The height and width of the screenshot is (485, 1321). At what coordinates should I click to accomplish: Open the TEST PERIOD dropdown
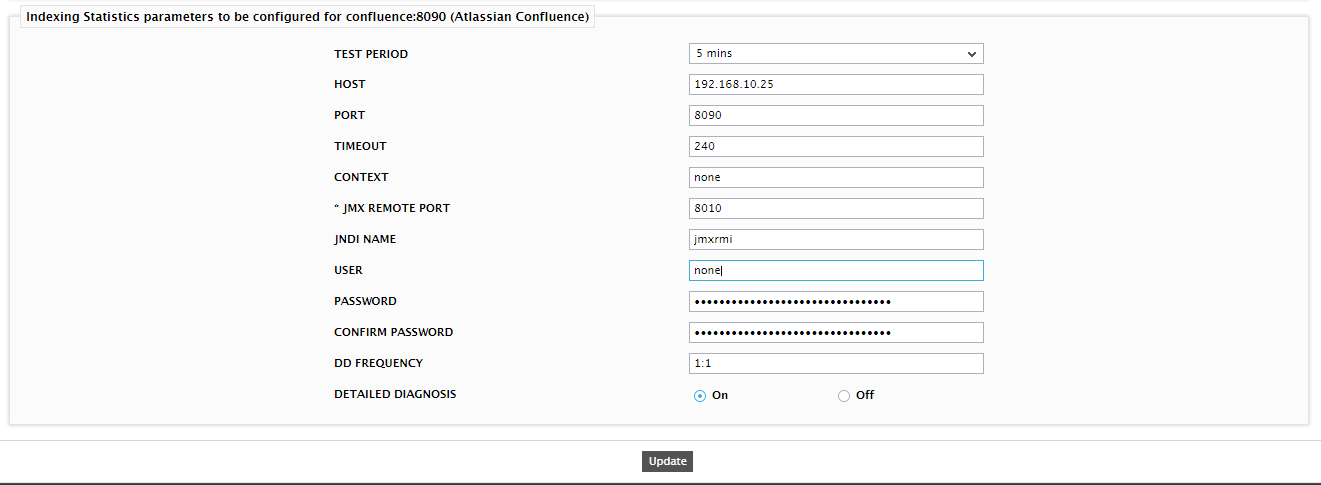coord(836,54)
